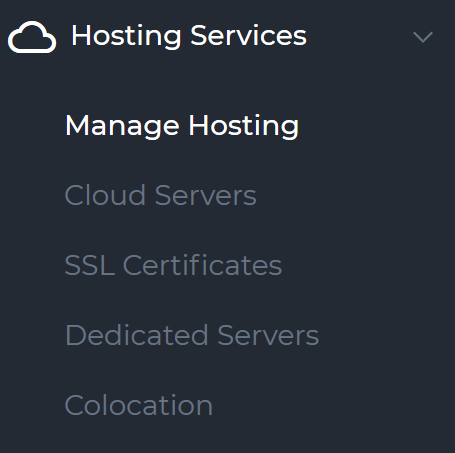Choose the highlighted Manage Hosting link

click(x=182, y=125)
